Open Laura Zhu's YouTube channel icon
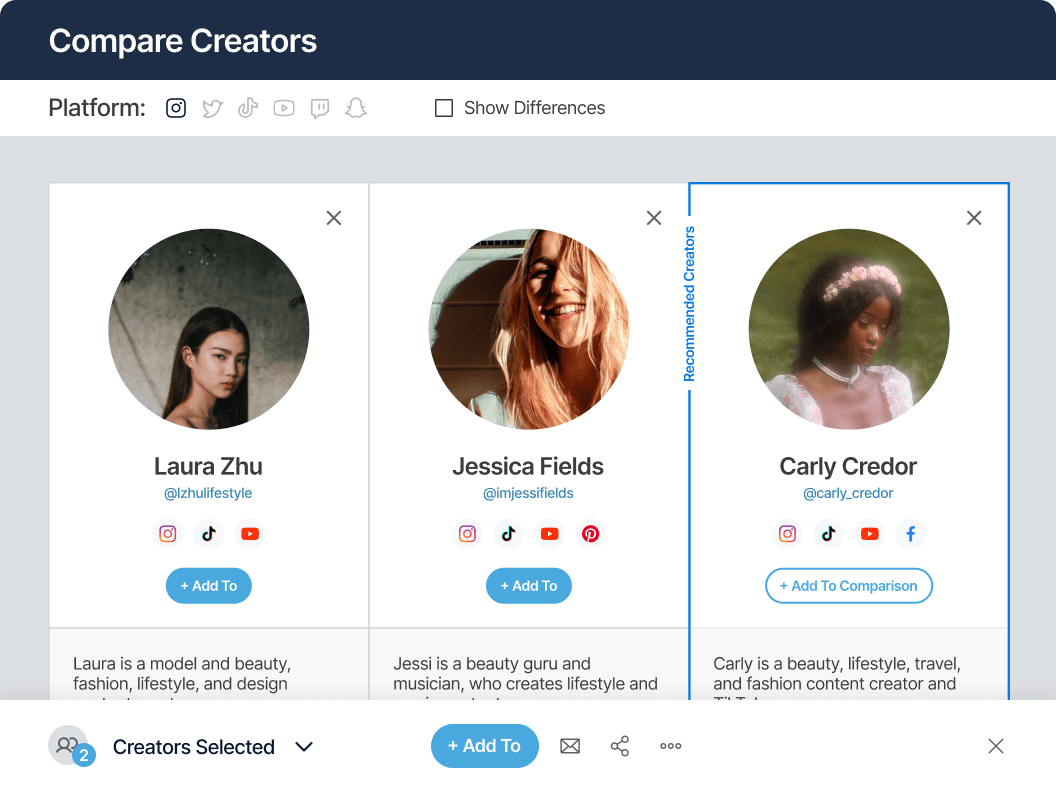Image resolution: width=1056 pixels, height=792 pixels. tap(250, 534)
